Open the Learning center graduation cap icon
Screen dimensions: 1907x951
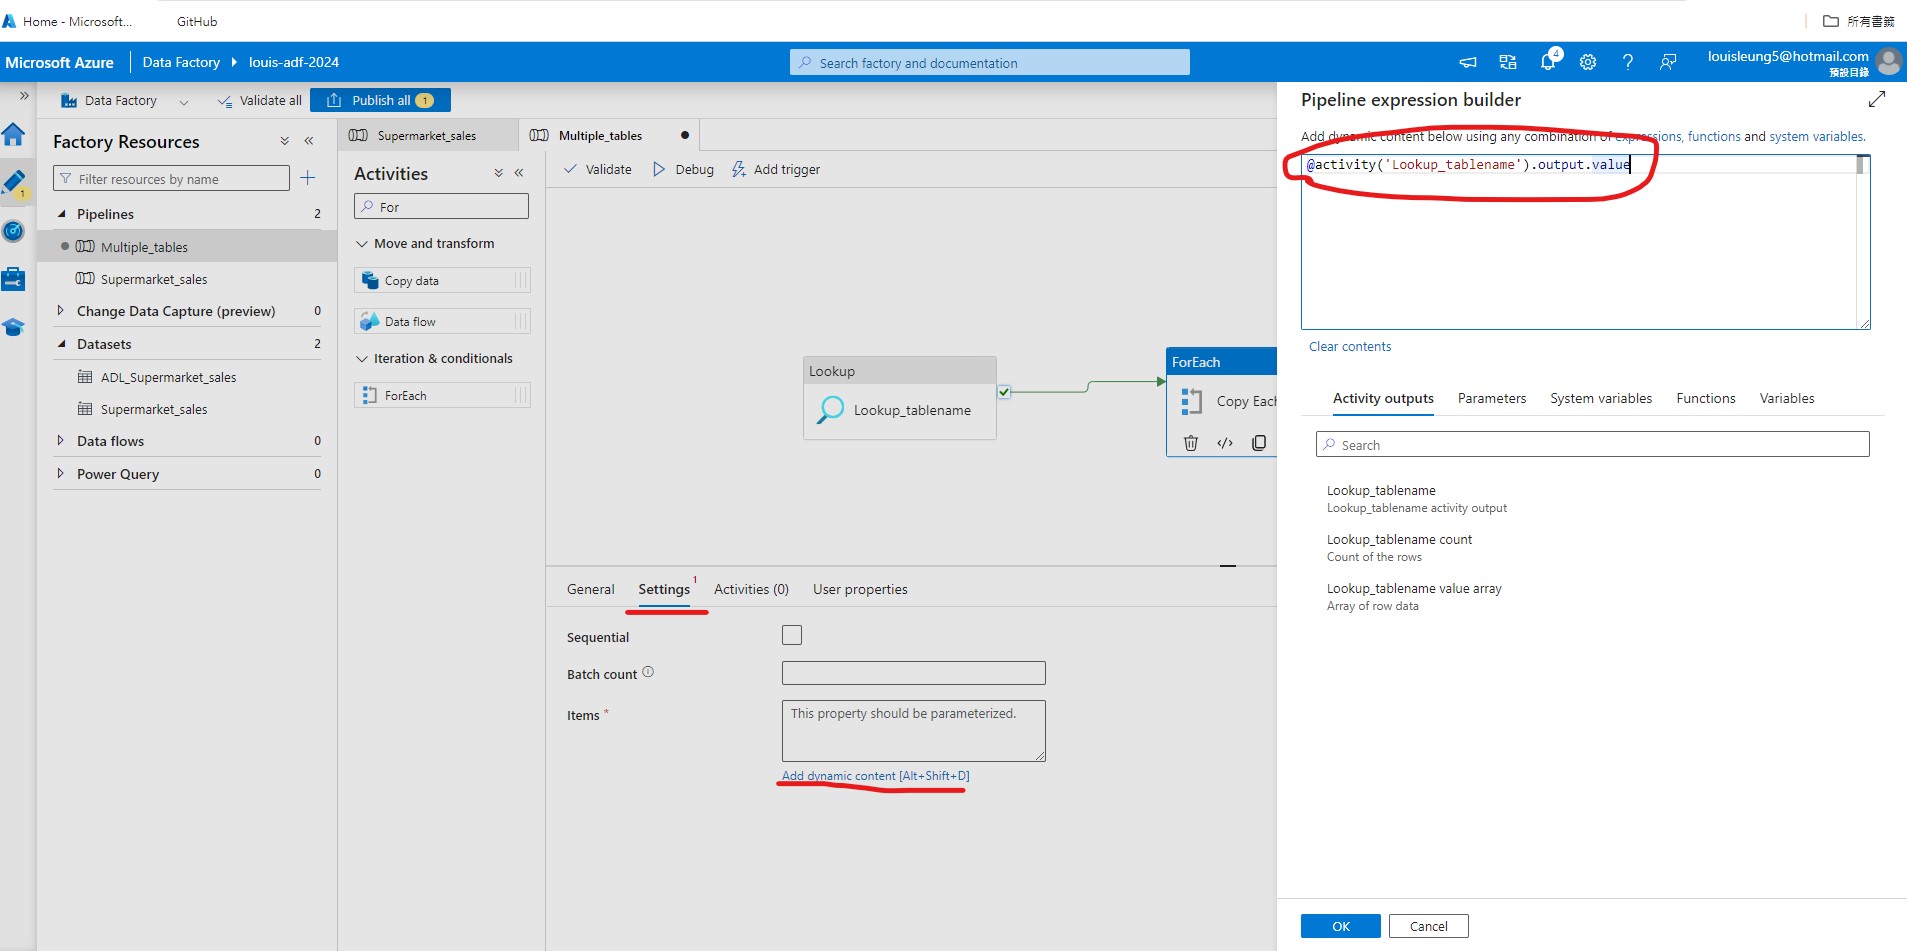tap(15, 328)
